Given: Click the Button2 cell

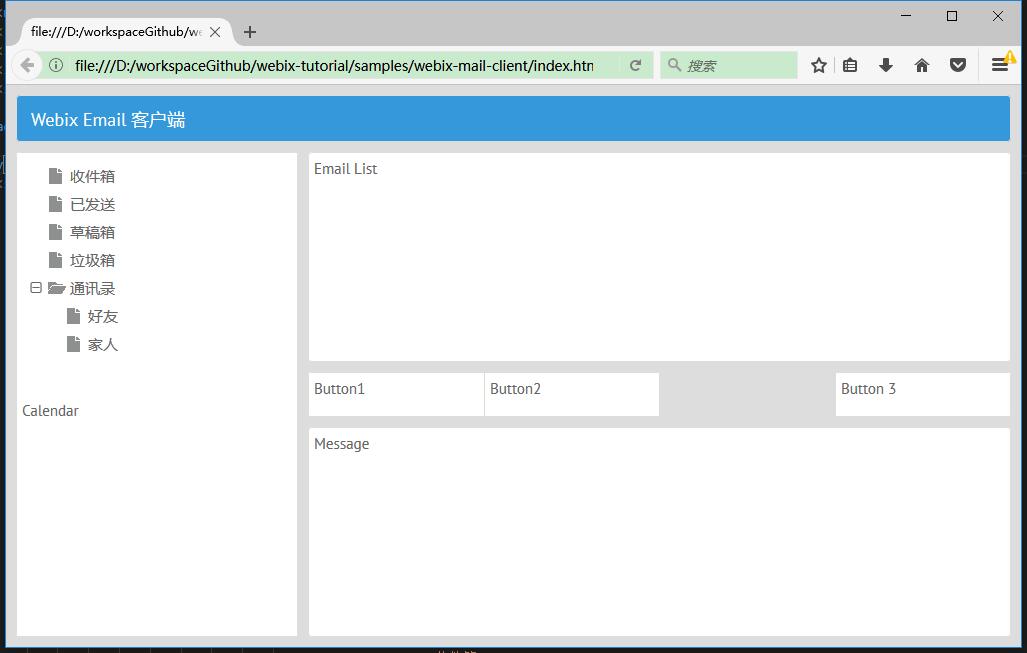Looking at the screenshot, I should pos(572,394).
